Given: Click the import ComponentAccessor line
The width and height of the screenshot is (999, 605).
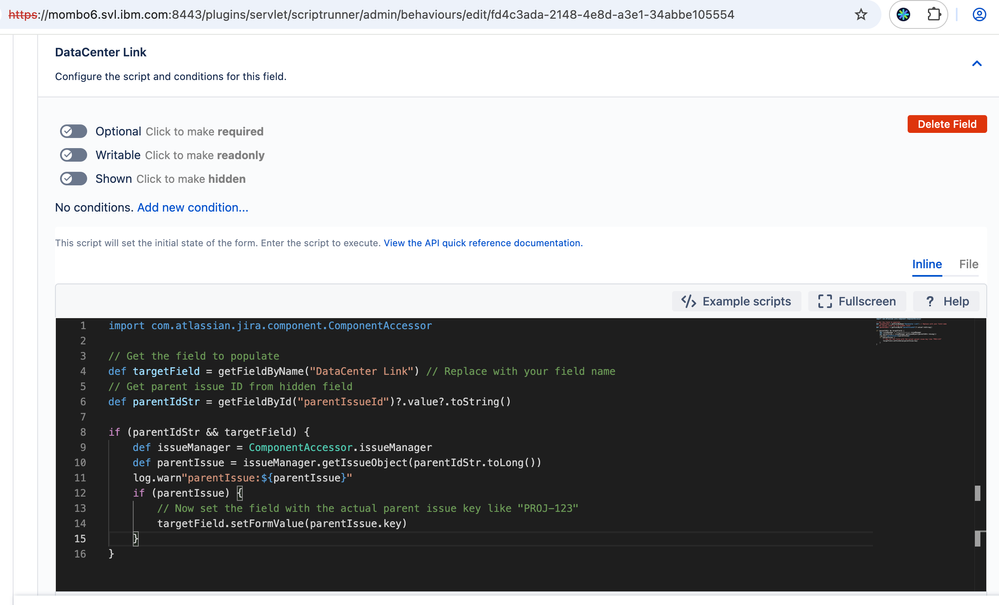Looking at the screenshot, I should coord(270,325).
